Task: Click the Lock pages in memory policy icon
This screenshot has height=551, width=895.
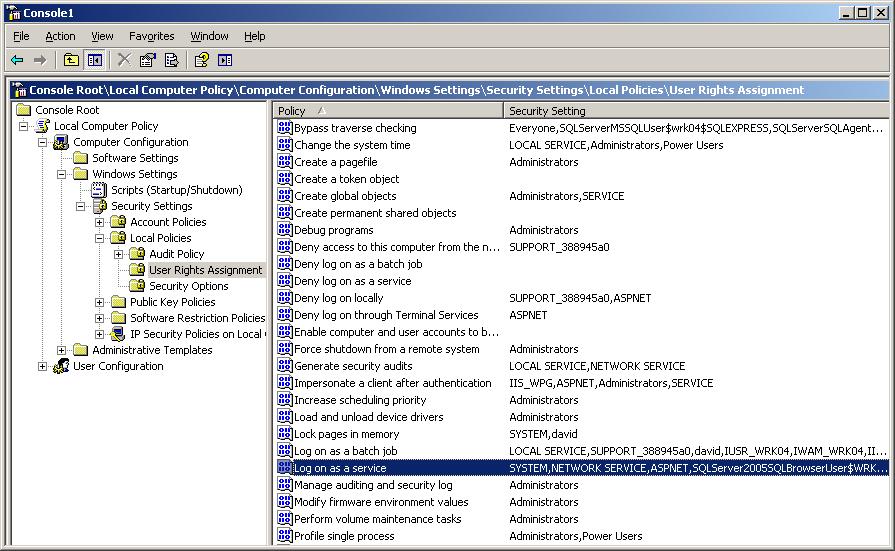Action: pos(284,434)
